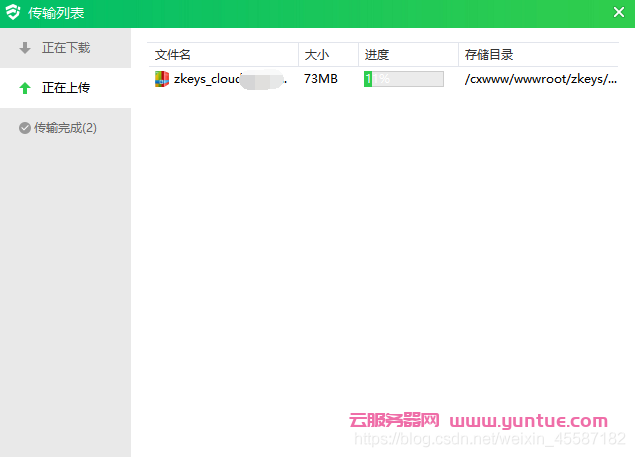The height and width of the screenshot is (457, 635).
Task: Click the 大小 column header
Action: pyautogui.click(x=316, y=55)
